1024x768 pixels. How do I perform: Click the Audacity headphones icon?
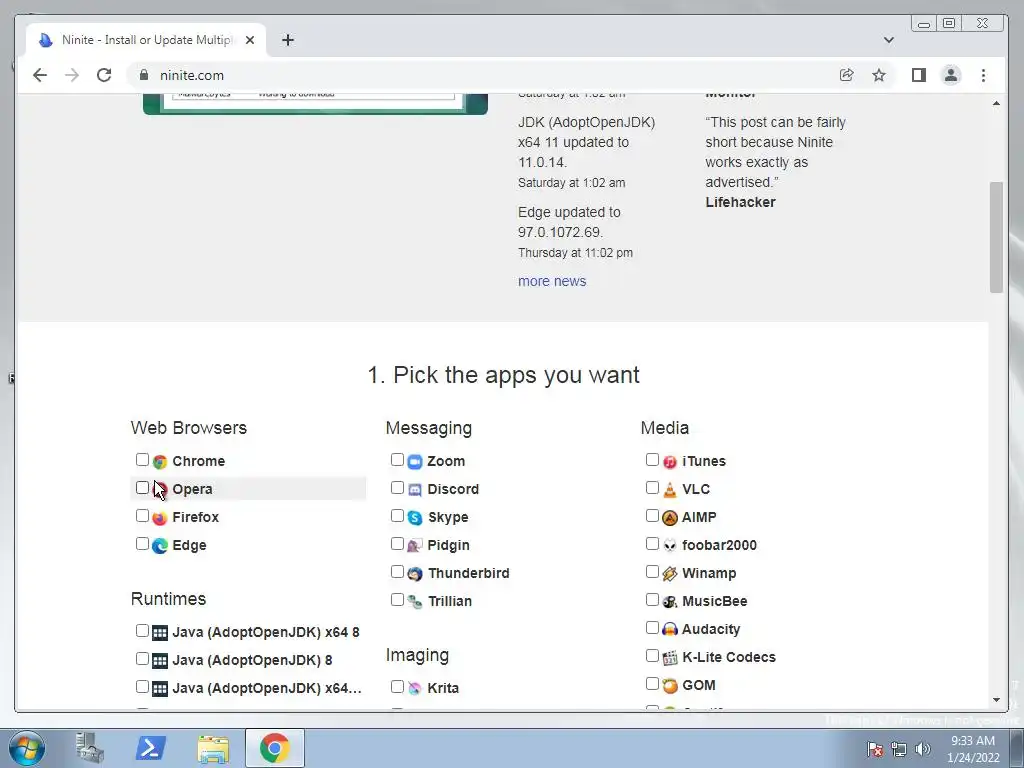click(670, 630)
